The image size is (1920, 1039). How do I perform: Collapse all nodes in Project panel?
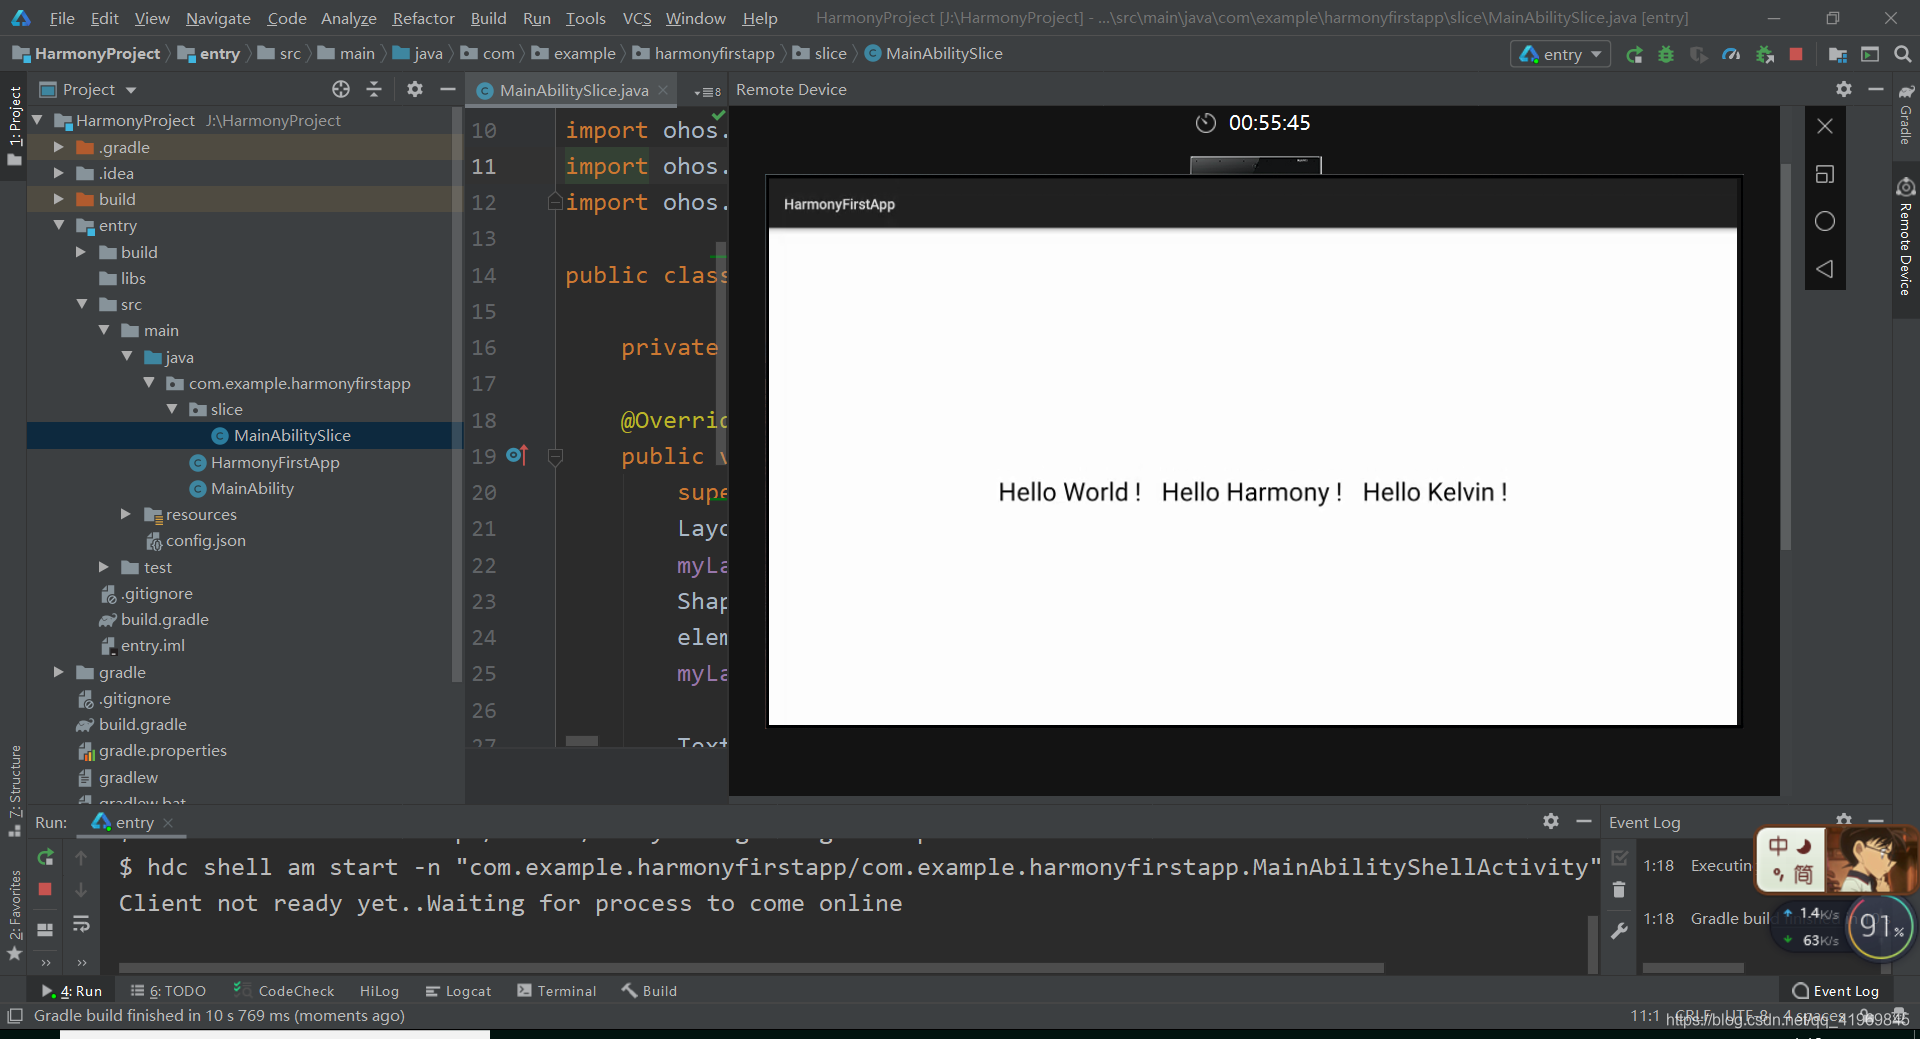coord(374,89)
